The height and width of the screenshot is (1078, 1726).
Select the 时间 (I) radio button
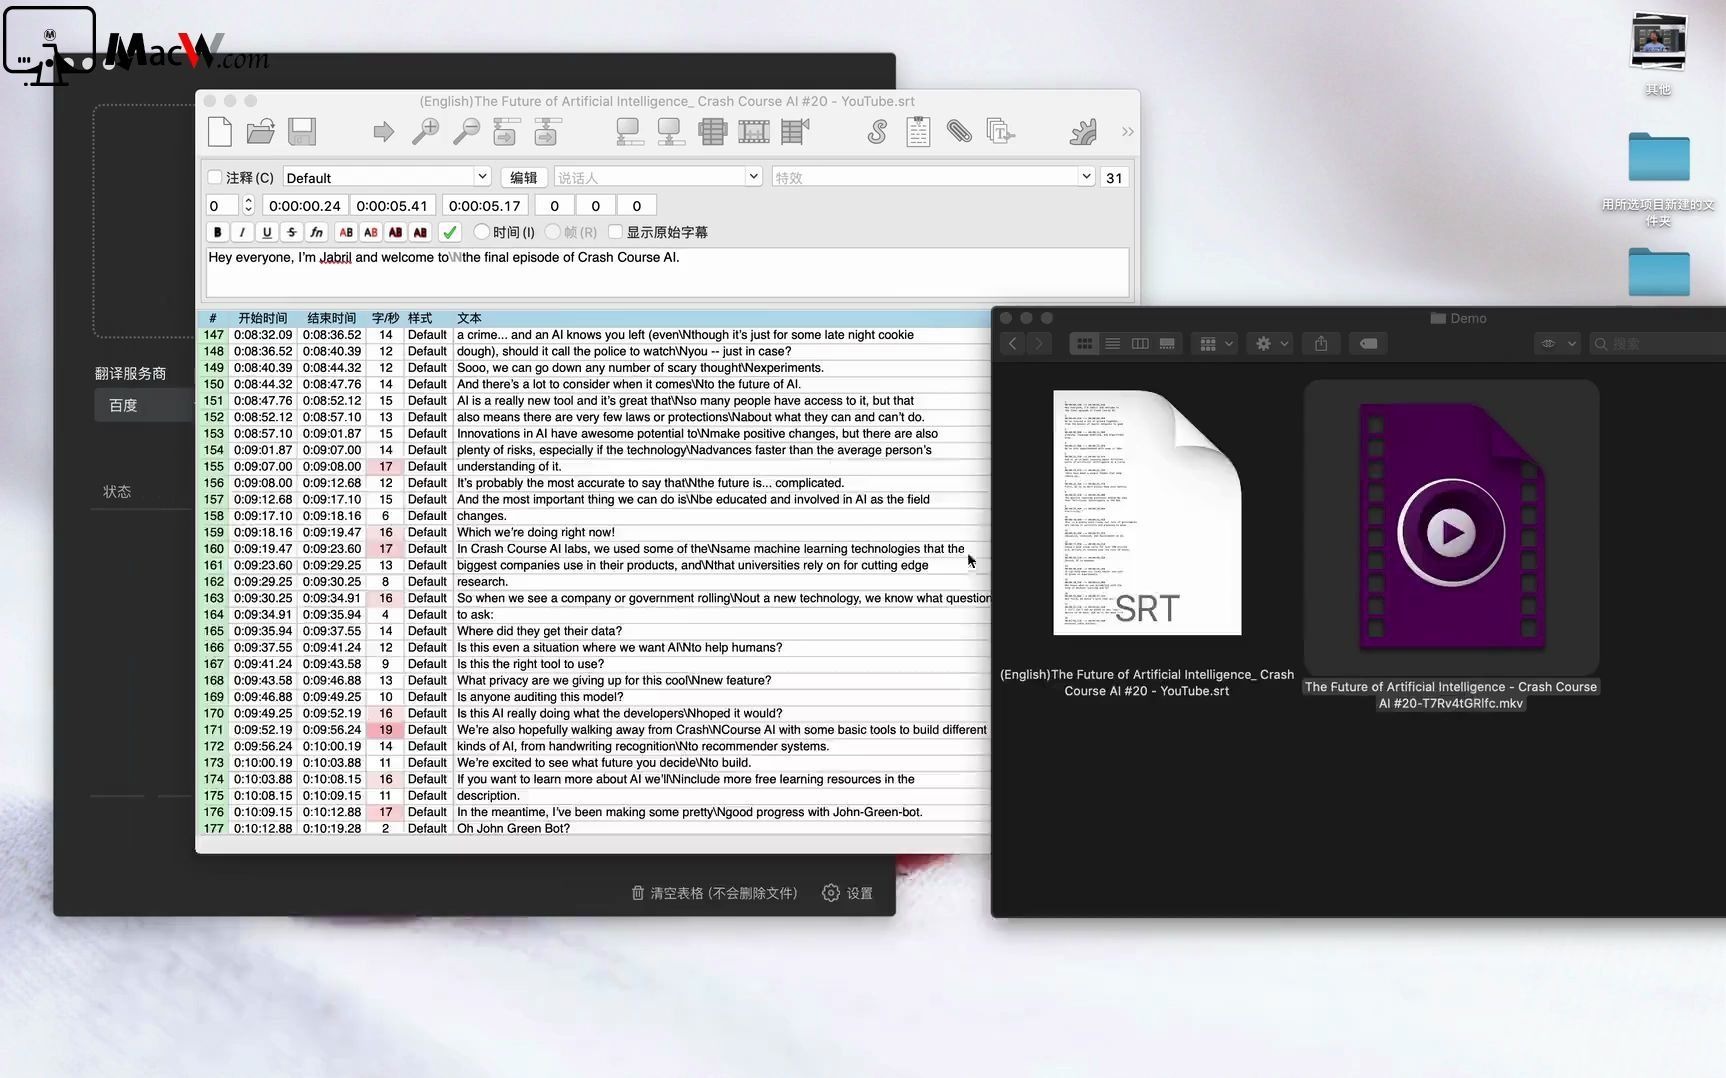(482, 232)
